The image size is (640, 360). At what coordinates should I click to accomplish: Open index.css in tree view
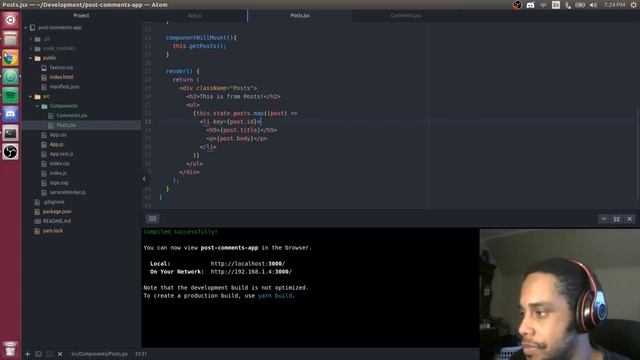60,164
